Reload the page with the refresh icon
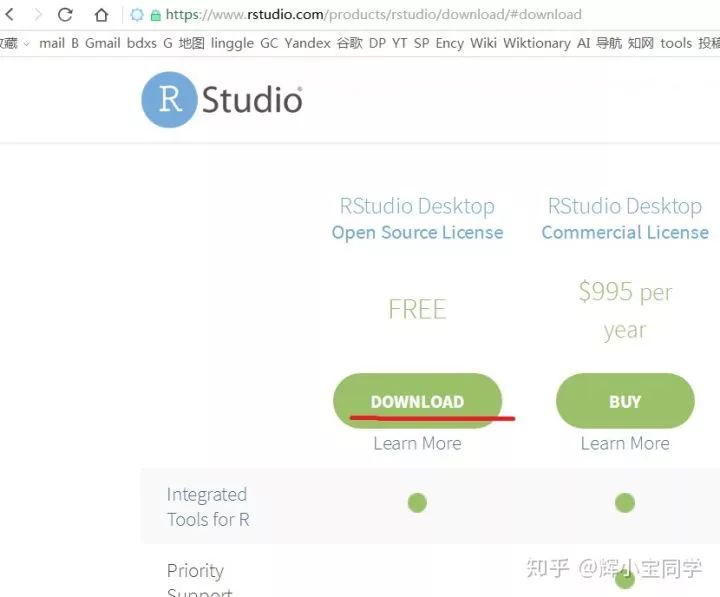 pos(65,15)
